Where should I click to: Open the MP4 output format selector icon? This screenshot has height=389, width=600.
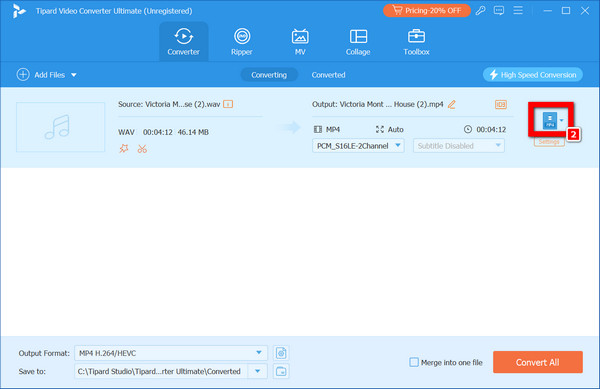point(550,120)
